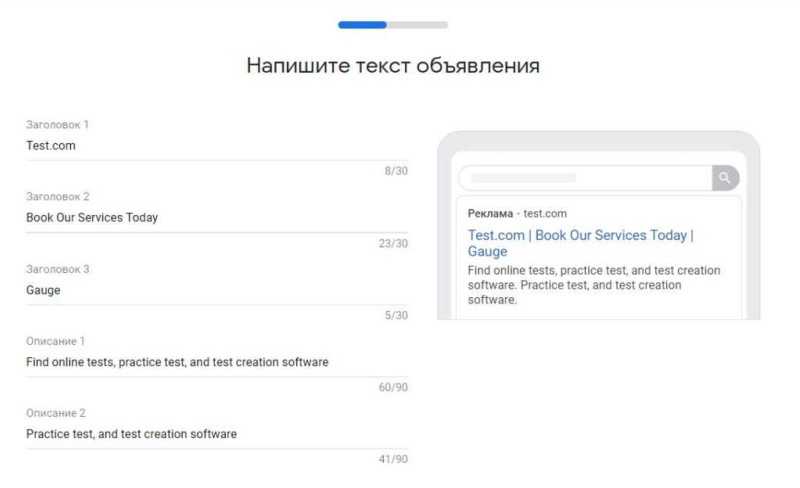This screenshot has height=488, width=800.
Task: Click the 'Описание 2' label
Action: click(56, 413)
